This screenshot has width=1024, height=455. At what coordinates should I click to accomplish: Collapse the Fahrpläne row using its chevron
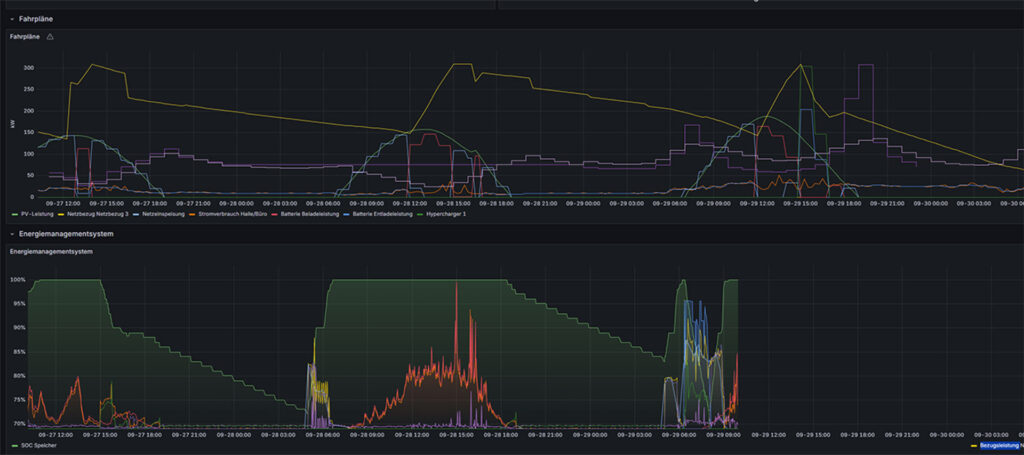point(11,19)
